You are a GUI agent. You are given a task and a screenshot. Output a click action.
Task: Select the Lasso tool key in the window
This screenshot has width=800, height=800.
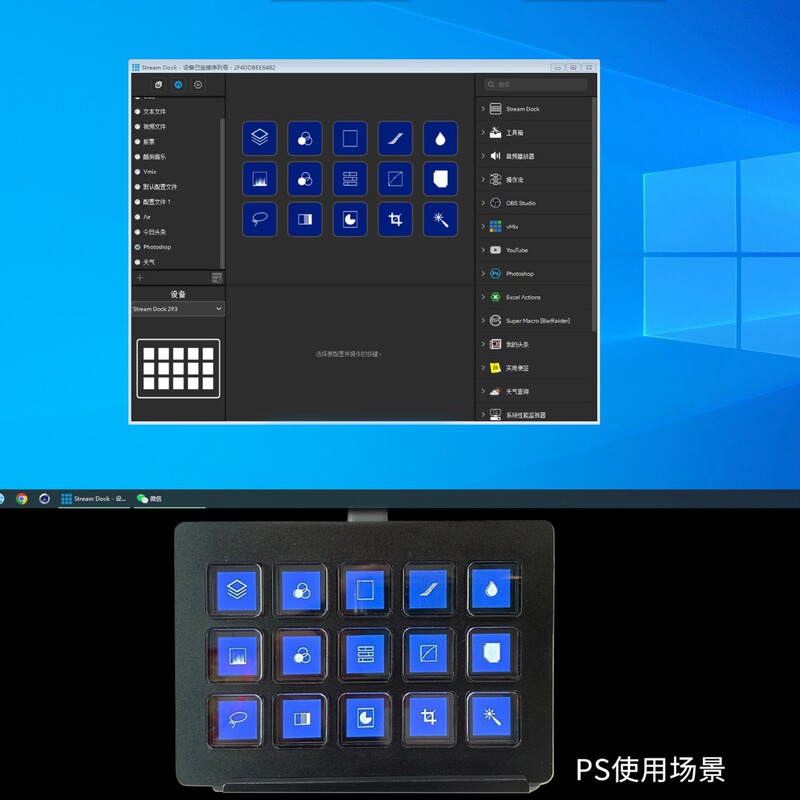[x=260, y=219]
